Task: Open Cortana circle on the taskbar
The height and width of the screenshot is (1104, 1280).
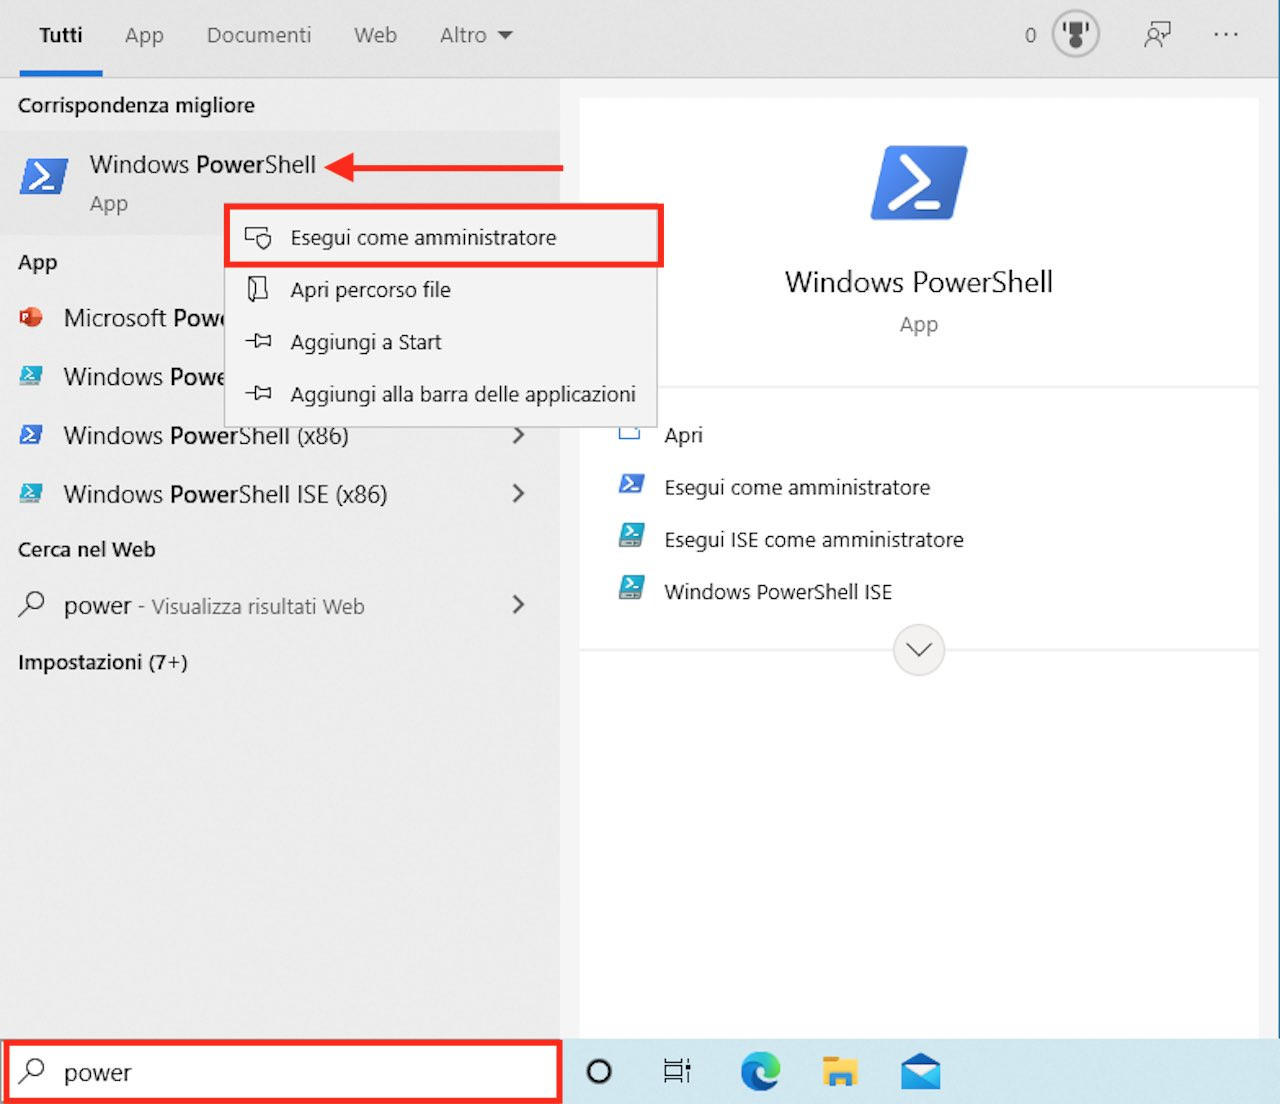Action: coord(599,1072)
